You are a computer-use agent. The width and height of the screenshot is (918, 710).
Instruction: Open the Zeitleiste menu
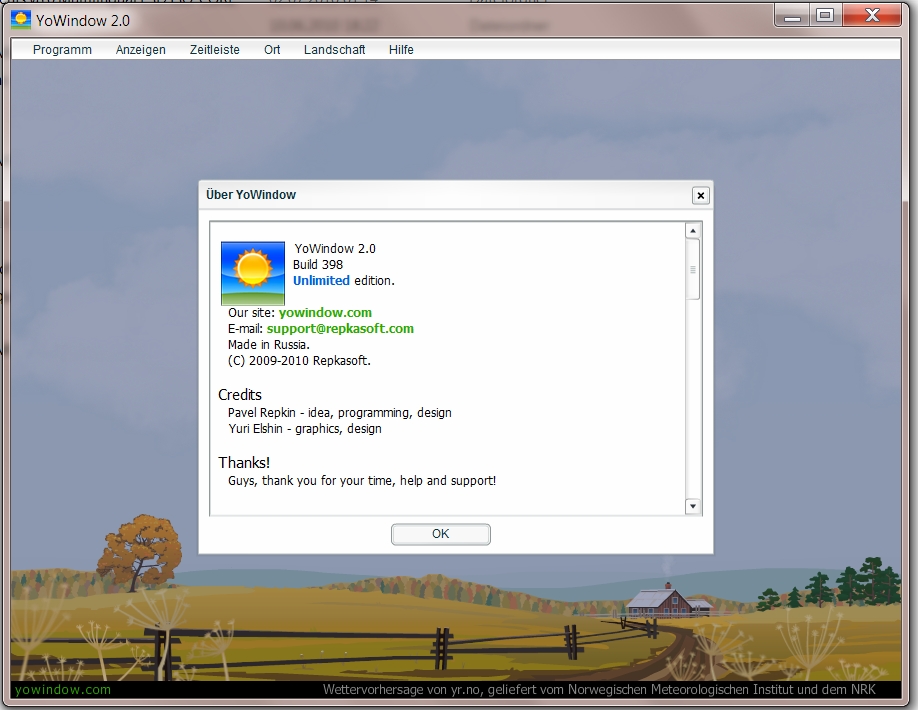tap(214, 50)
